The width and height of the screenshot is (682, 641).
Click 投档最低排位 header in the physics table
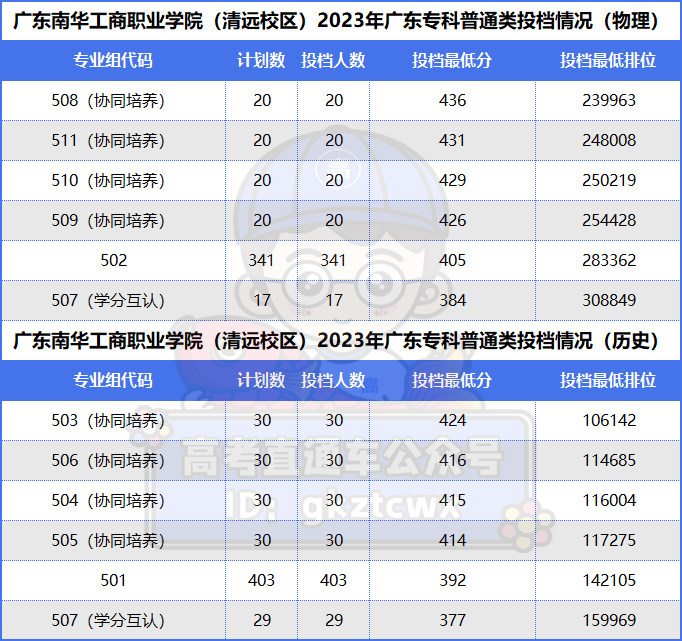608,60
